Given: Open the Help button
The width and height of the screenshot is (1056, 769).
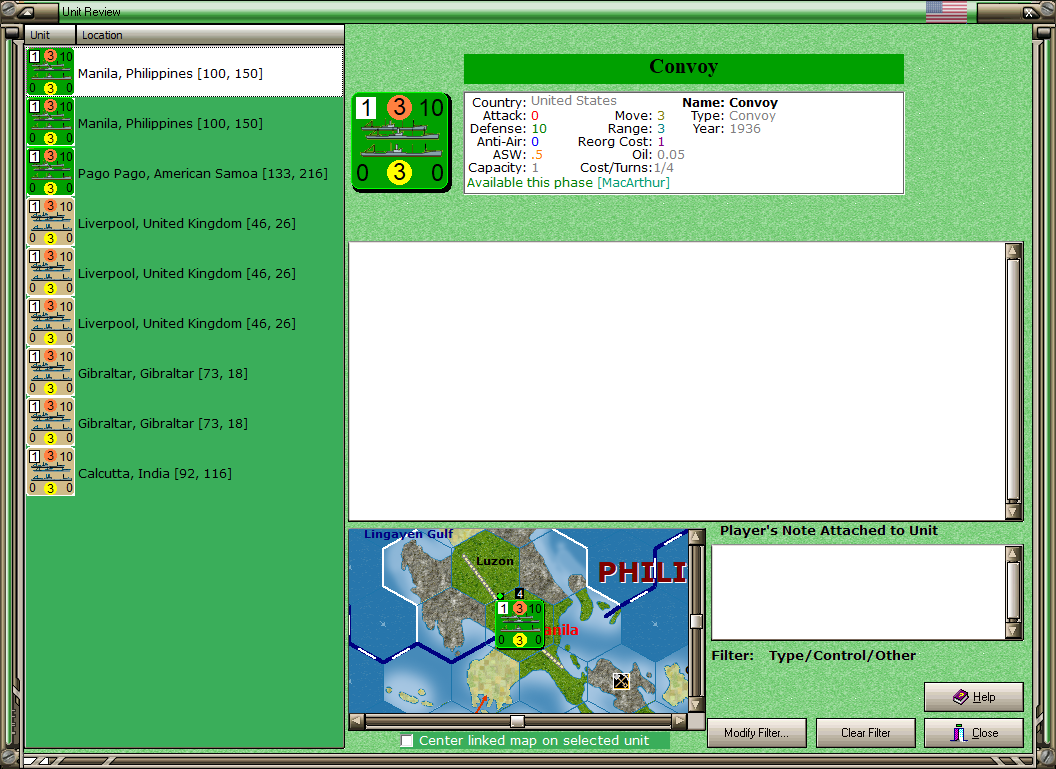Looking at the screenshot, I should pyautogui.click(x=973, y=697).
